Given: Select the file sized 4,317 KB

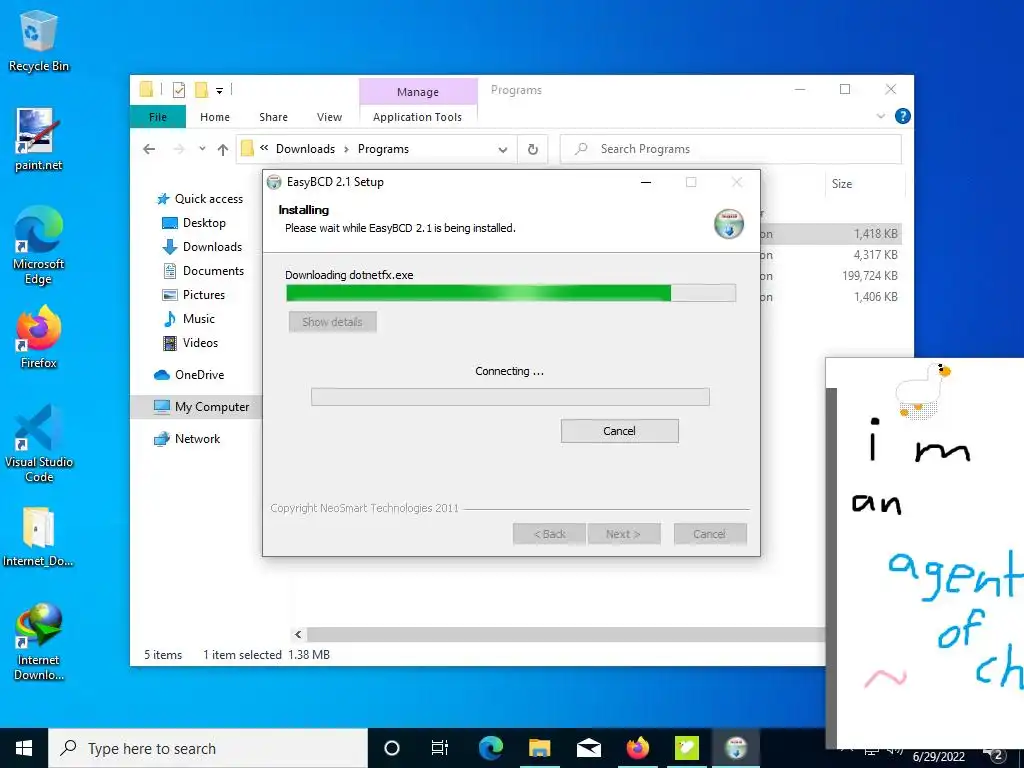Looking at the screenshot, I should click(831, 255).
